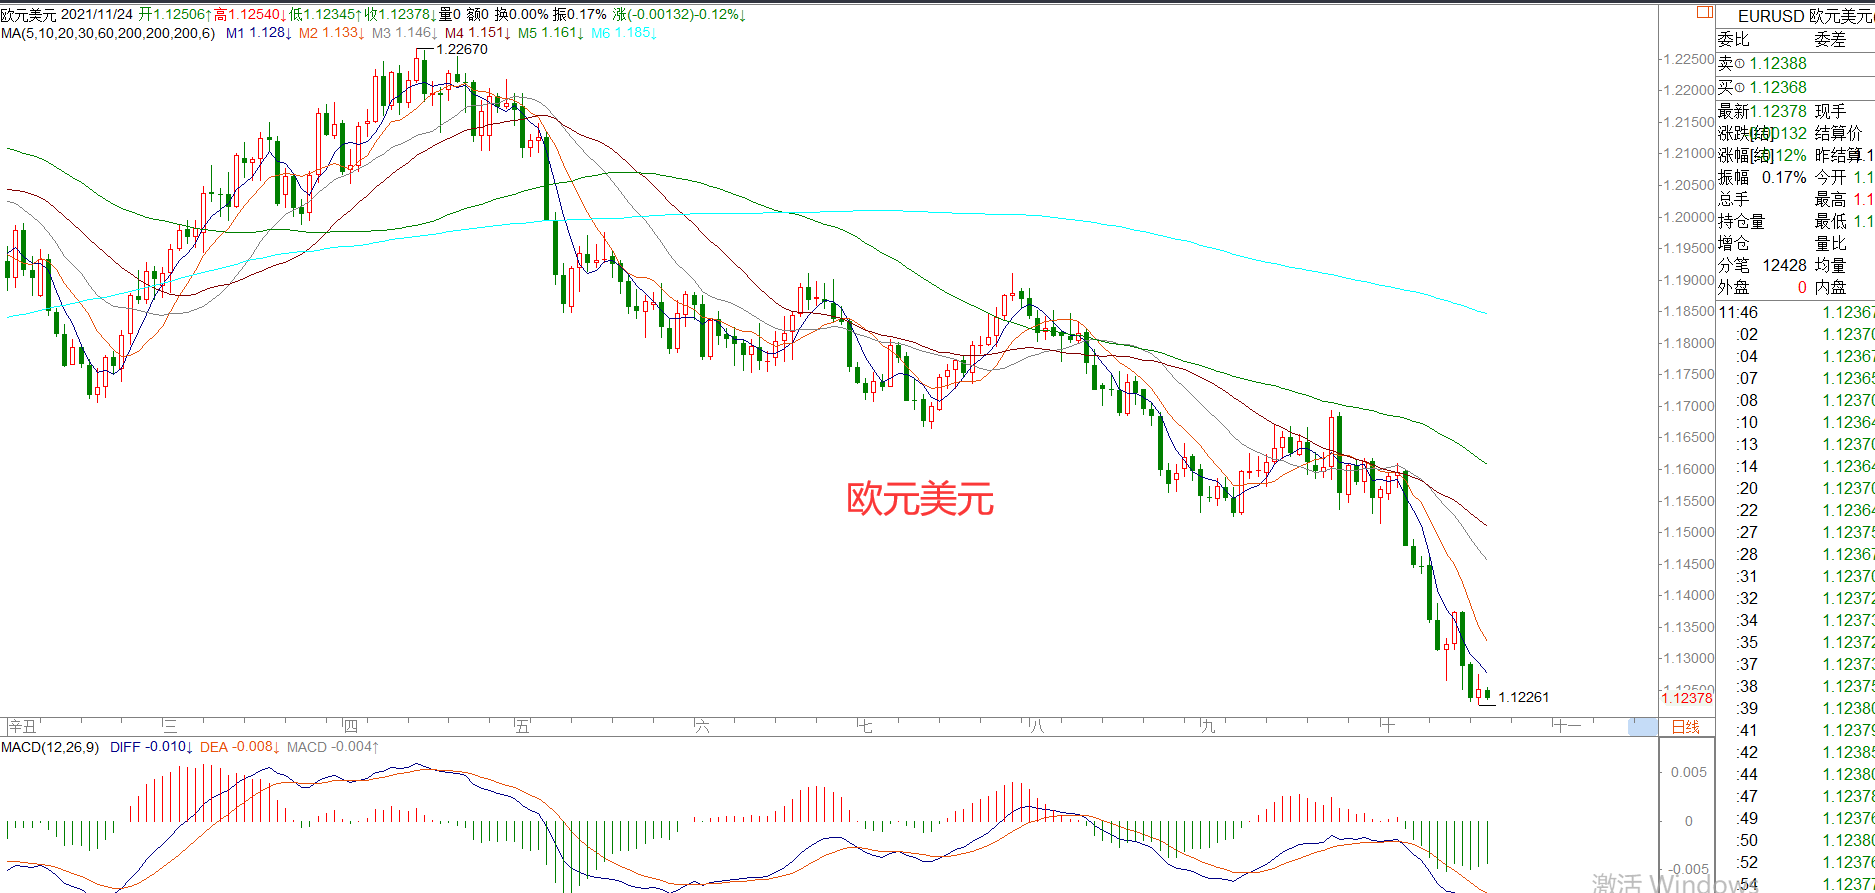
Task: Click the :20 tick row
Action: [1796, 489]
